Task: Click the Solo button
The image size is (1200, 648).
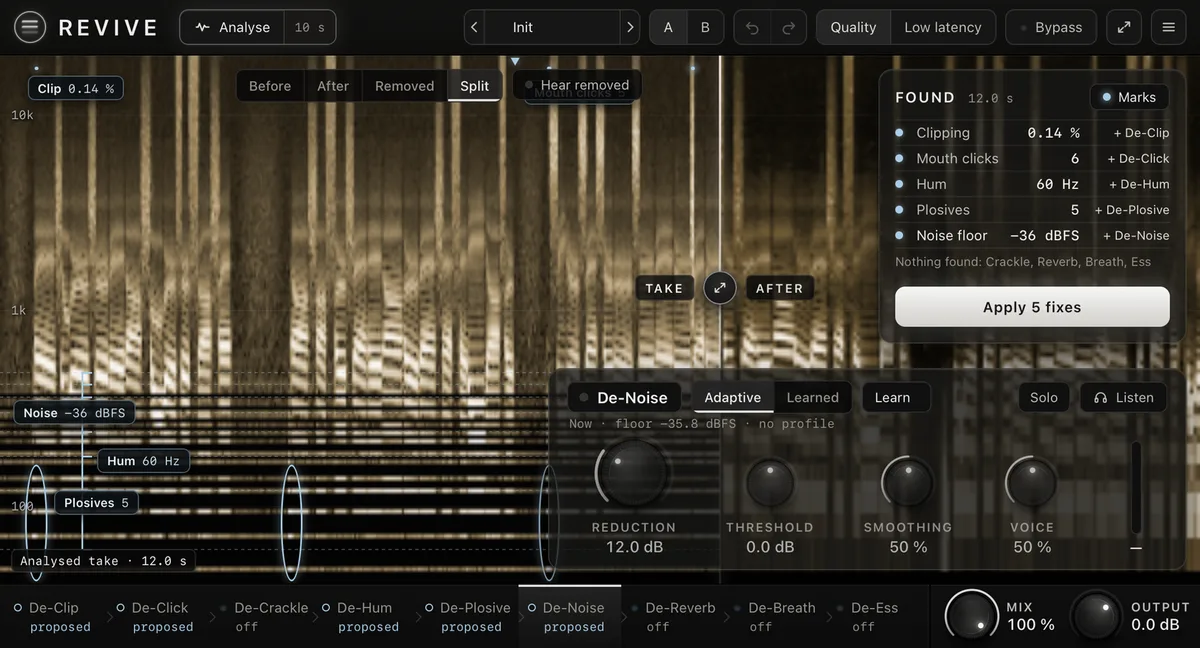Action: pos(1044,397)
